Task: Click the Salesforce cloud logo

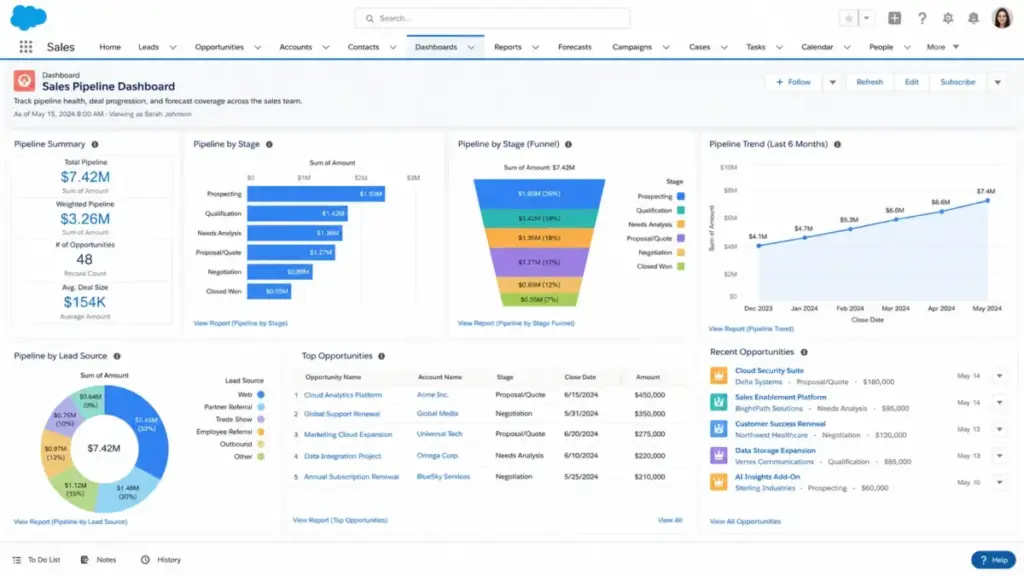Action: (x=28, y=17)
